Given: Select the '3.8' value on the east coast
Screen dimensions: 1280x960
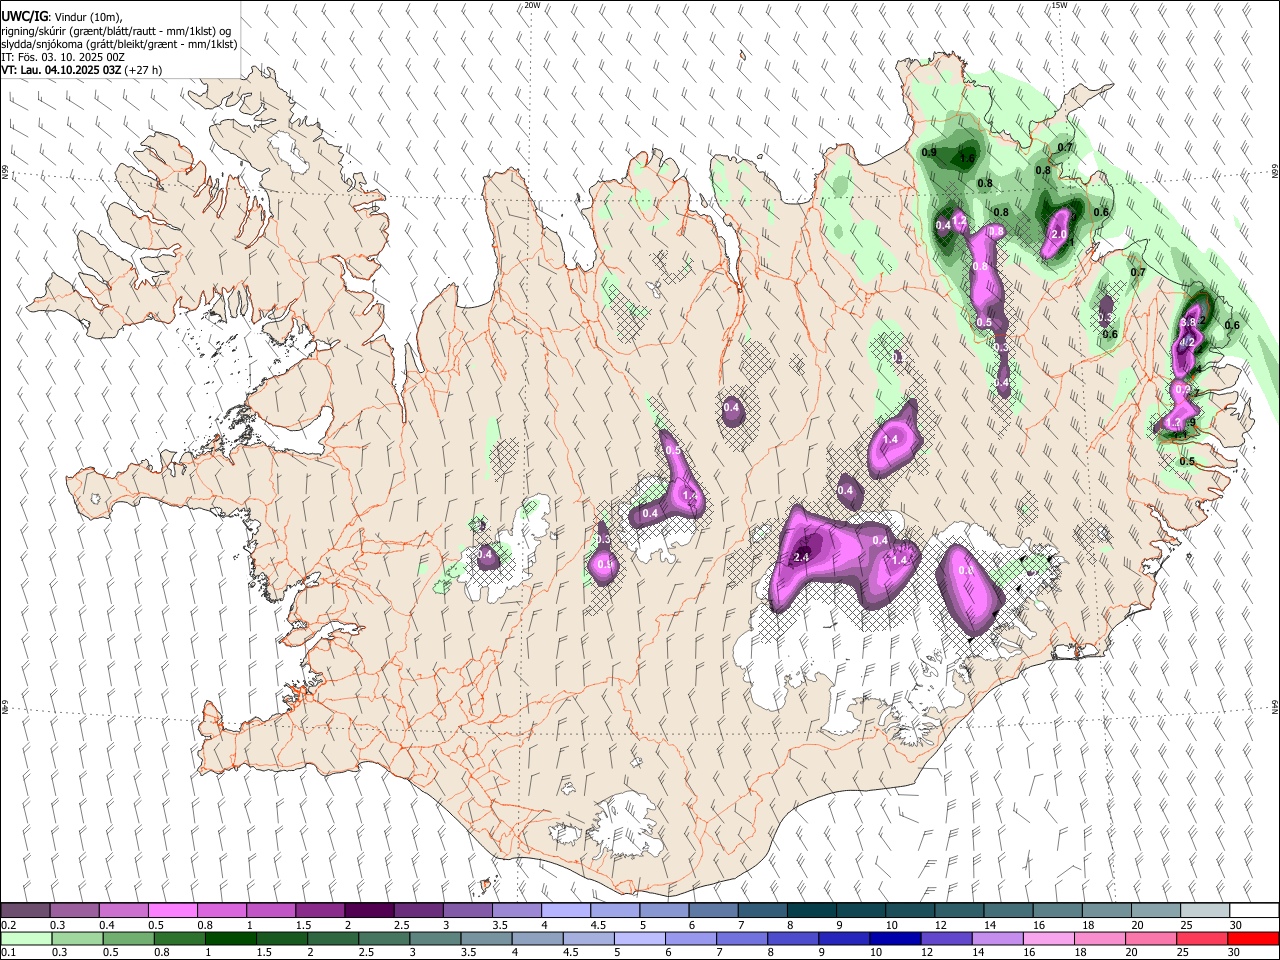Looking at the screenshot, I should point(1188,323).
